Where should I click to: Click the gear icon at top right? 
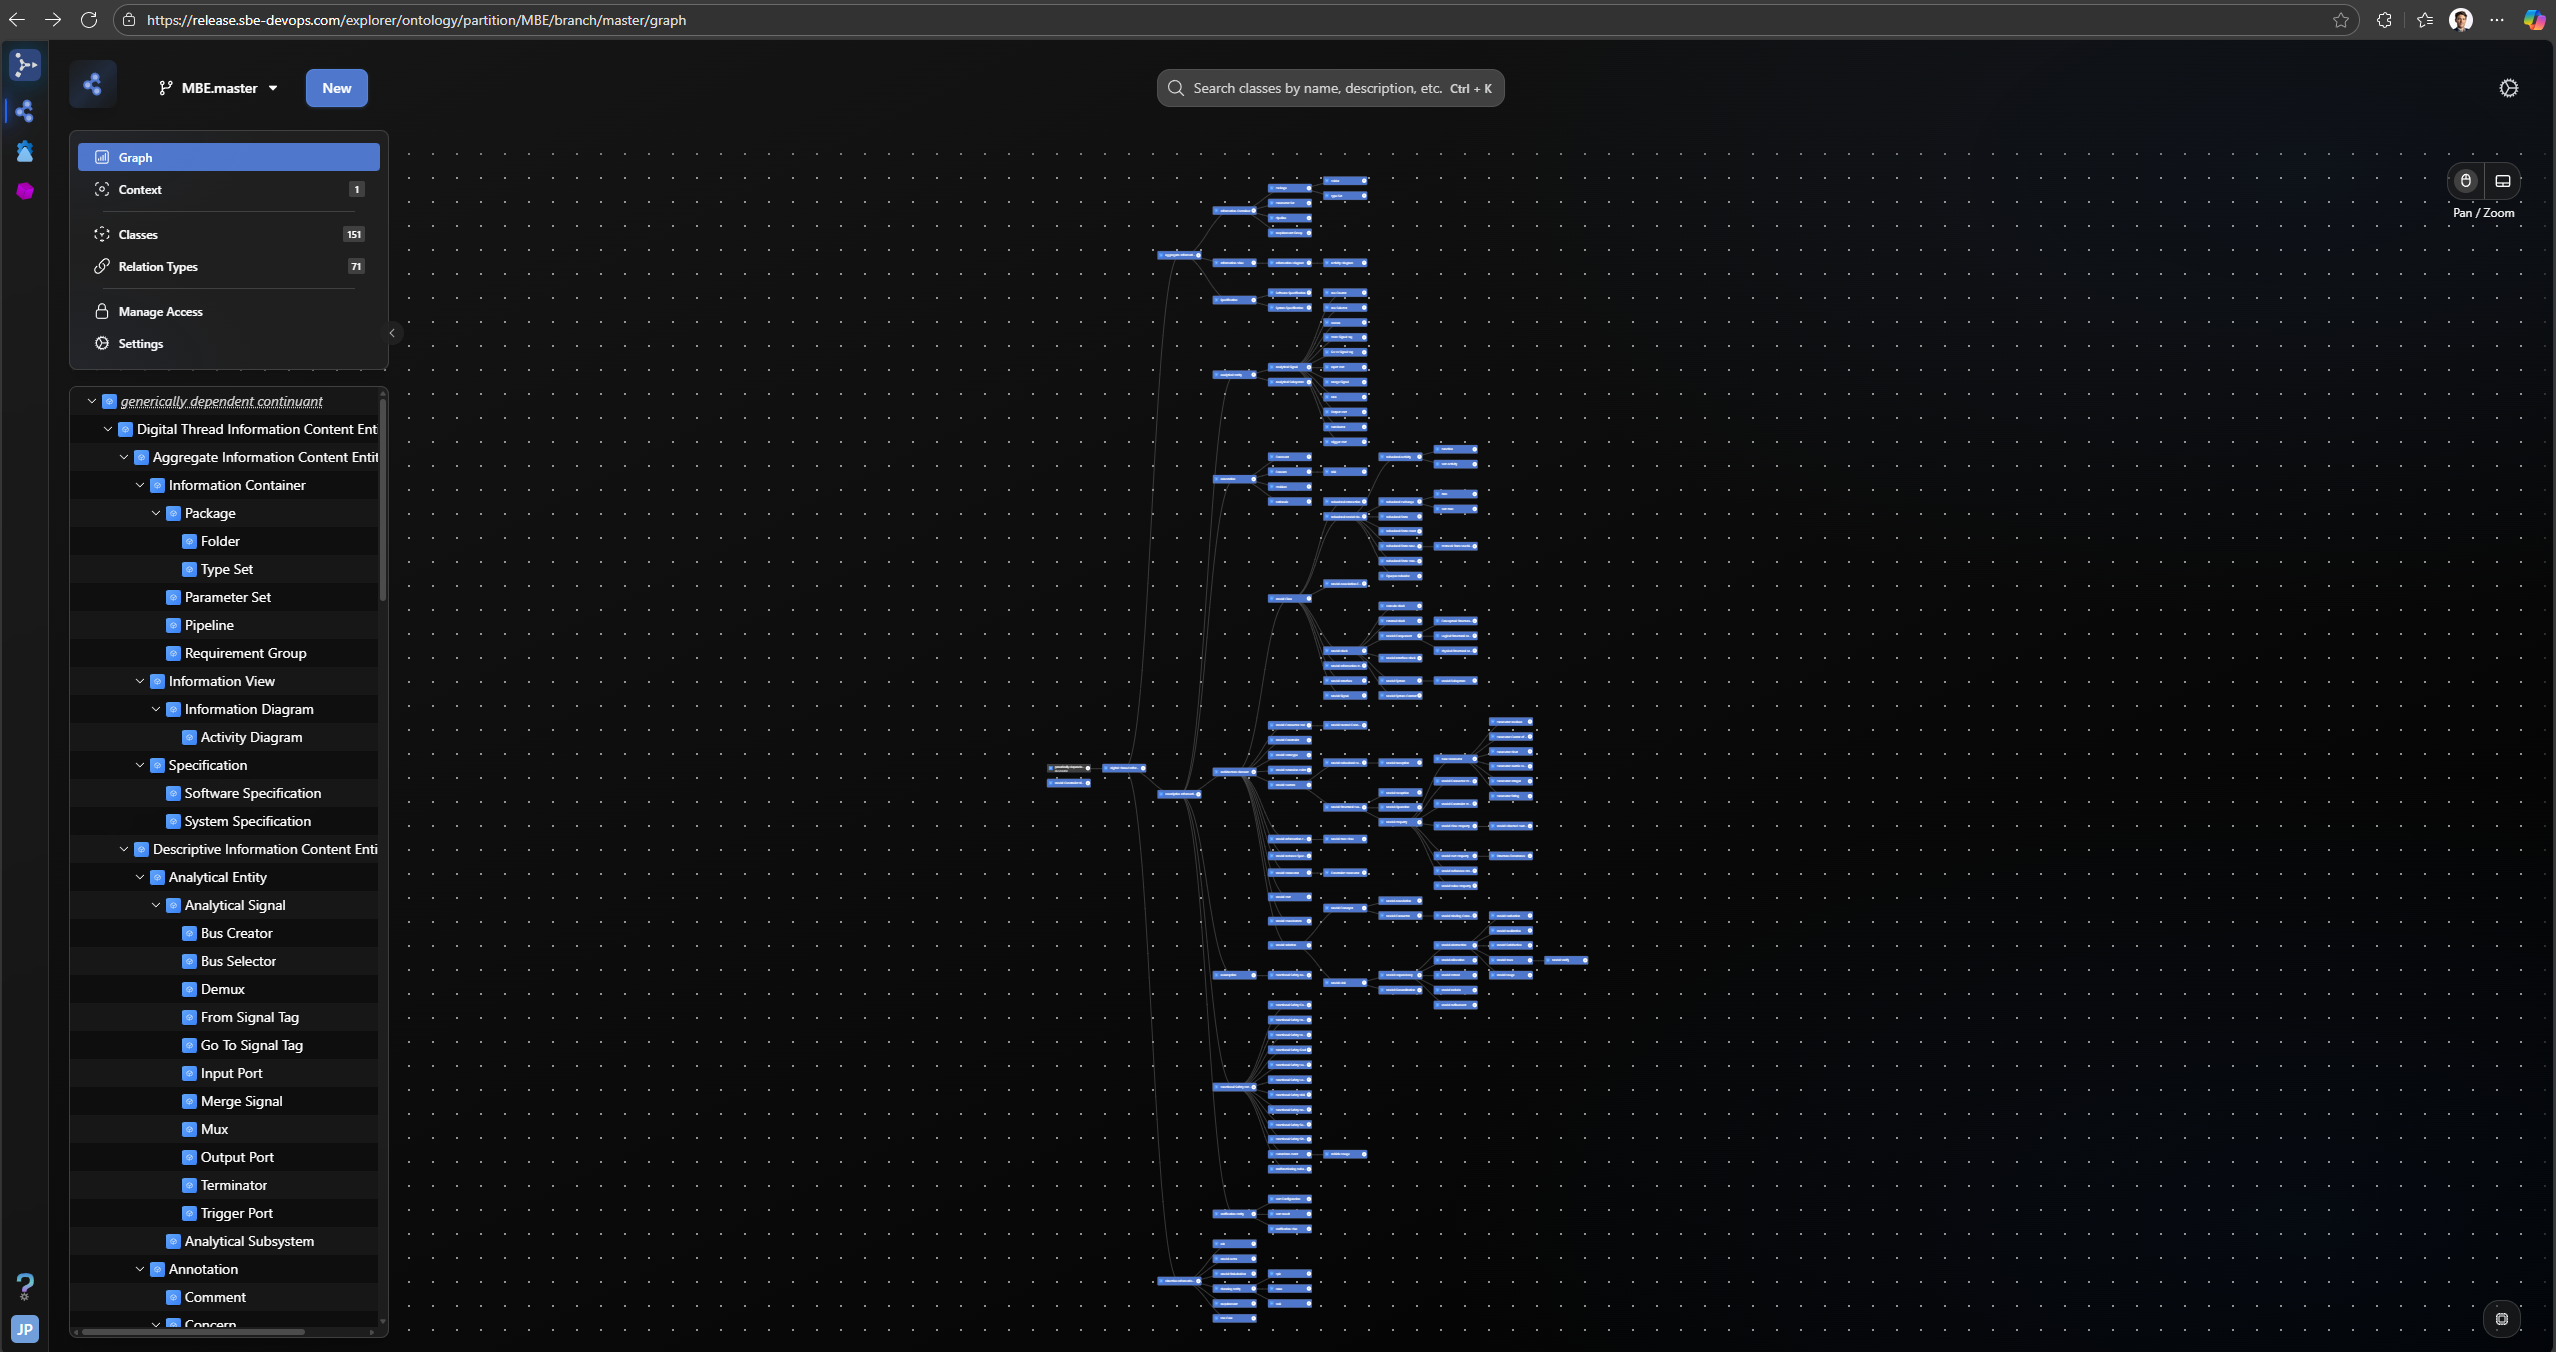tap(2508, 88)
